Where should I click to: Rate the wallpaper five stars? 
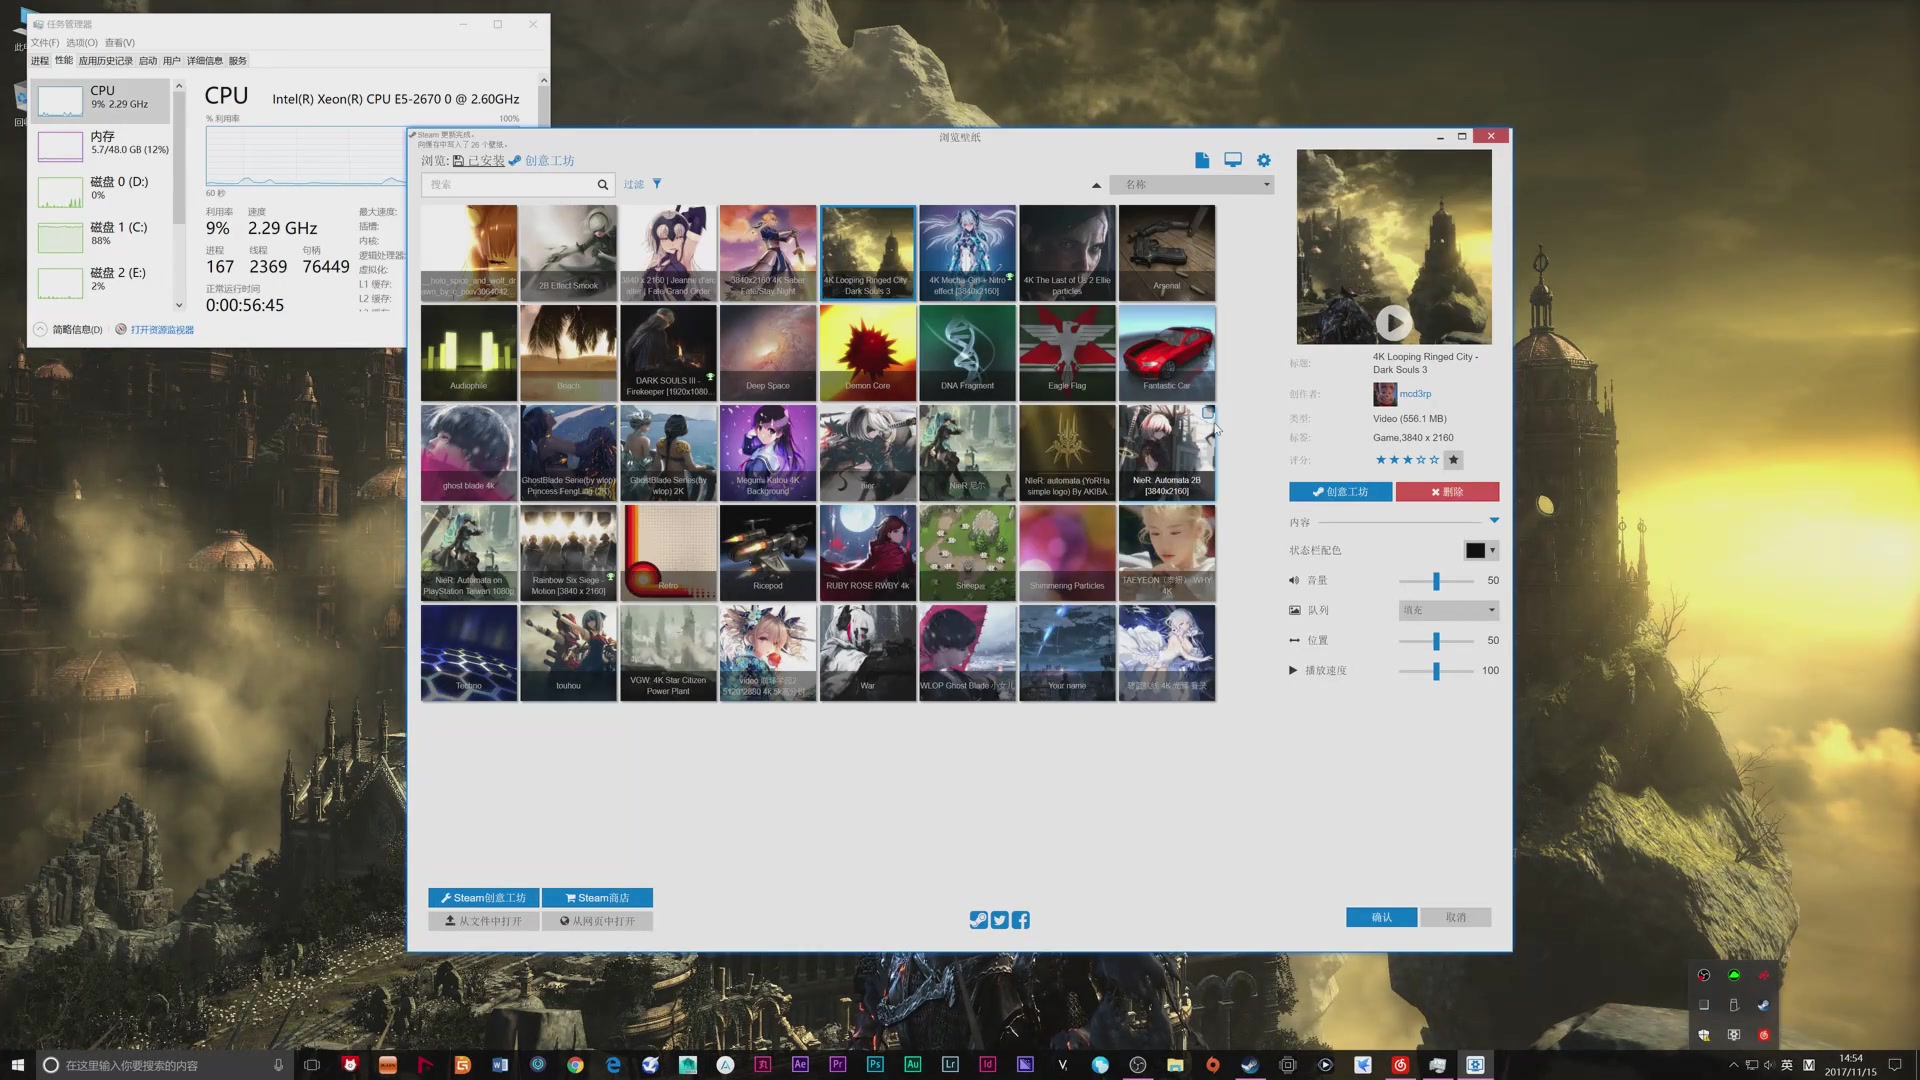1434,460
